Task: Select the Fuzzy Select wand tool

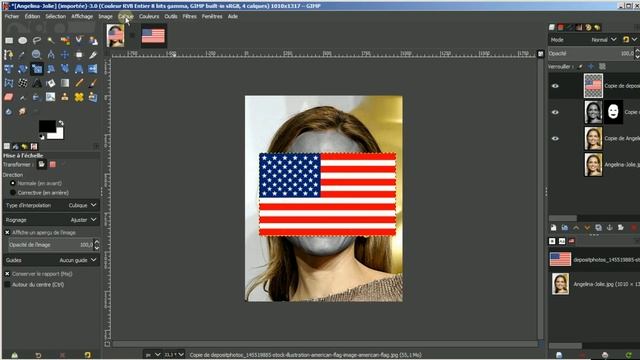Action: click(51, 40)
